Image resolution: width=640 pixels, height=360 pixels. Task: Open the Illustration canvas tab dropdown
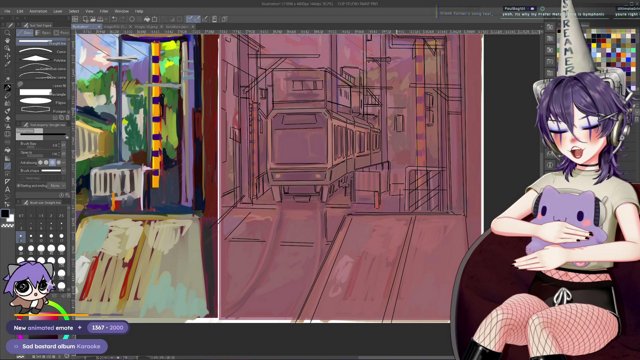point(99,27)
